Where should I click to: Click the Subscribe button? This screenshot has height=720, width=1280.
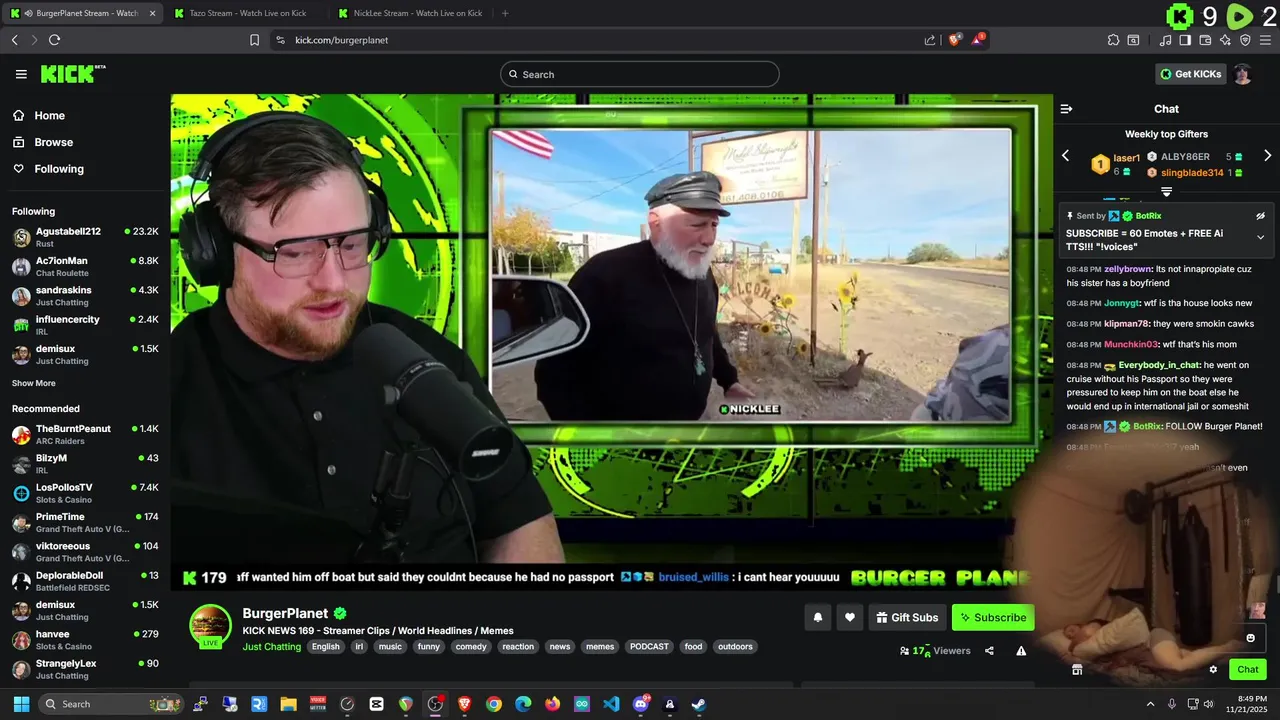993,617
